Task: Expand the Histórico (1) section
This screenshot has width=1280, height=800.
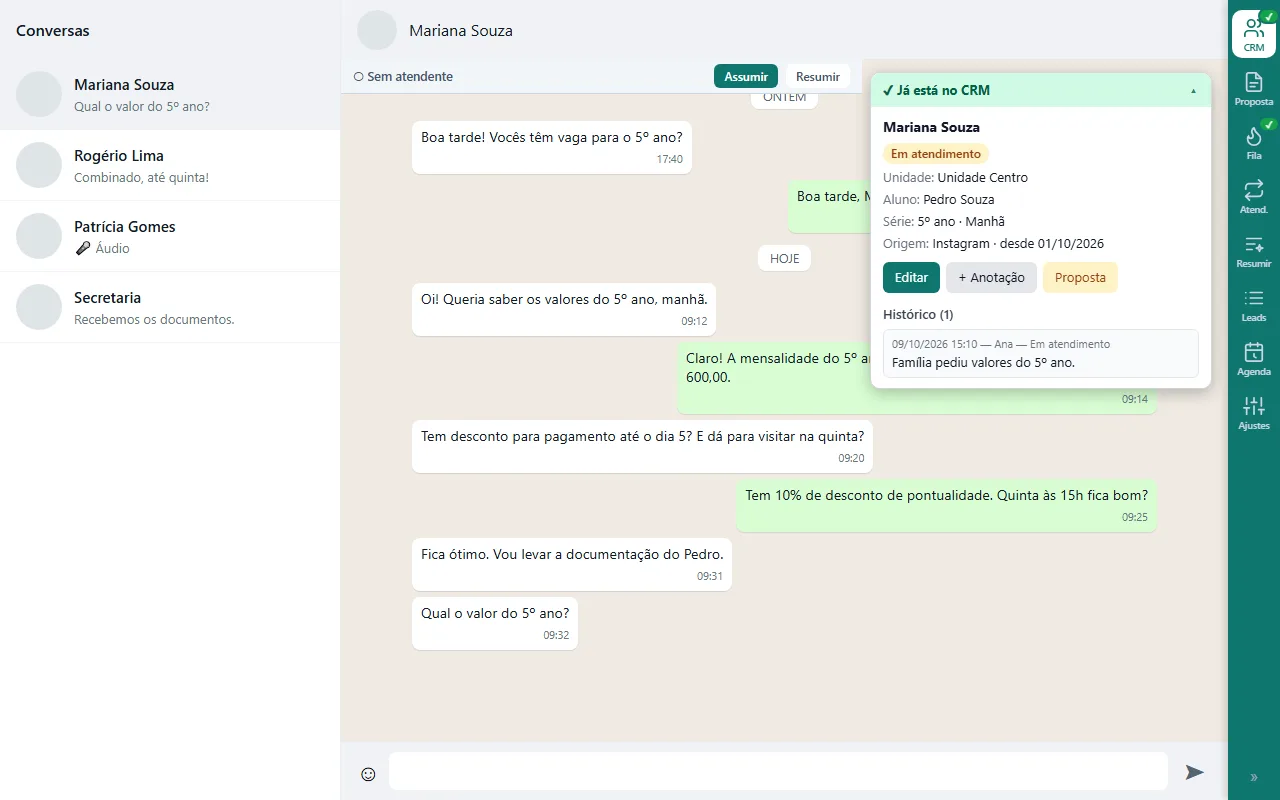Action: pos(918,314)
